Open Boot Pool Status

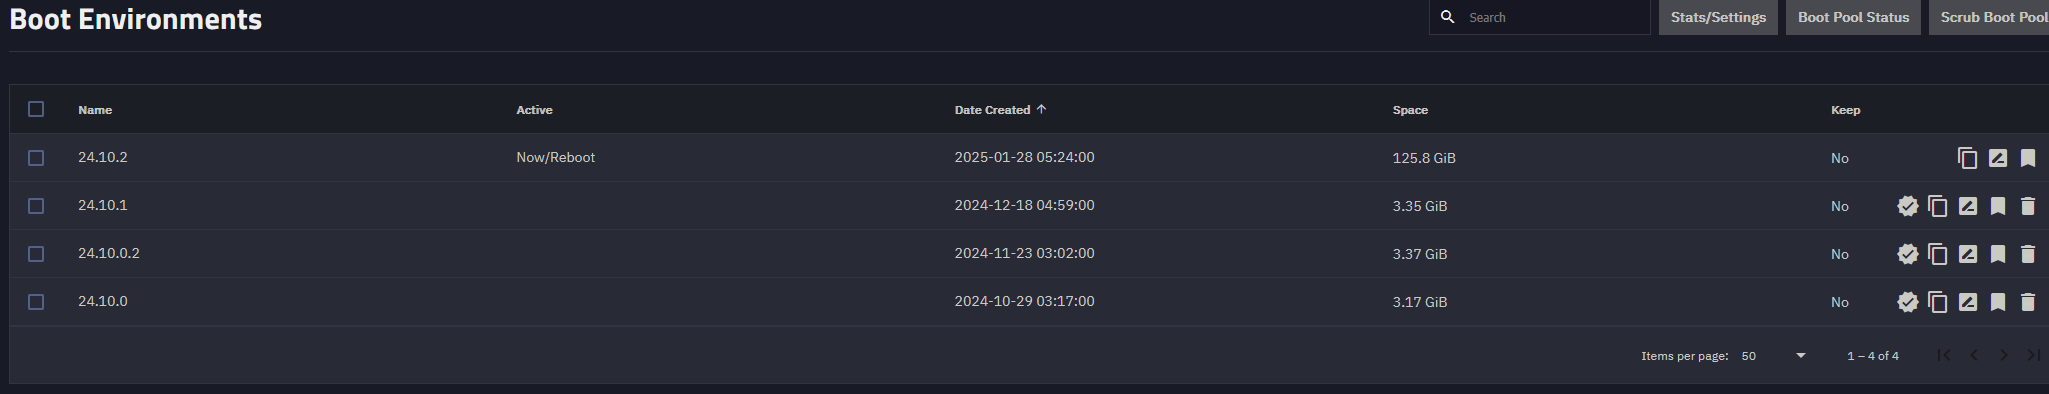point(1853,17)
